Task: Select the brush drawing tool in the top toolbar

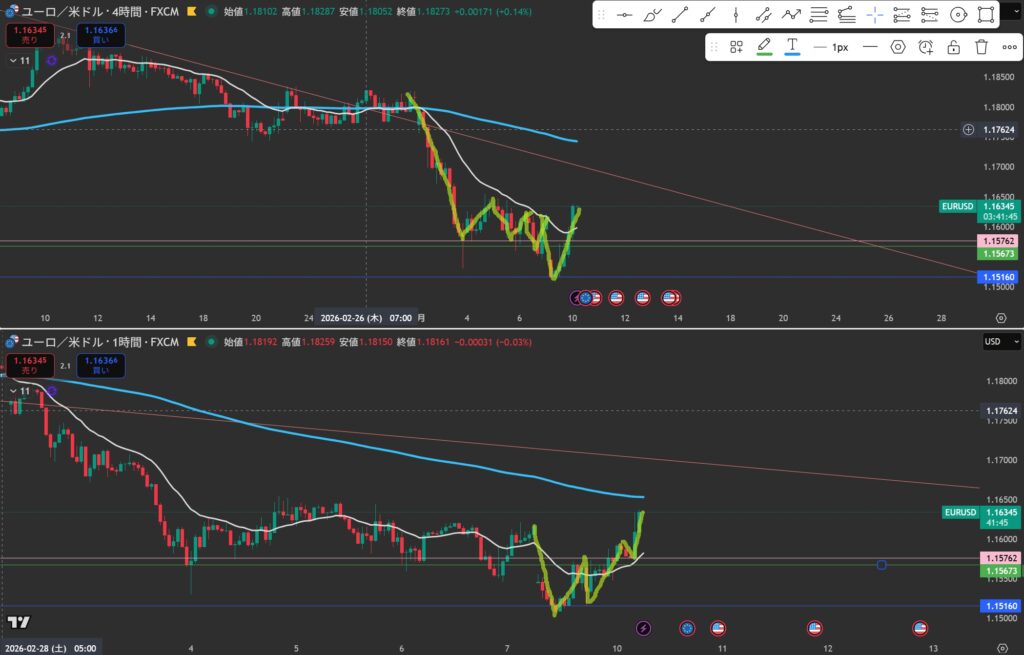Action: click(653, 15)
